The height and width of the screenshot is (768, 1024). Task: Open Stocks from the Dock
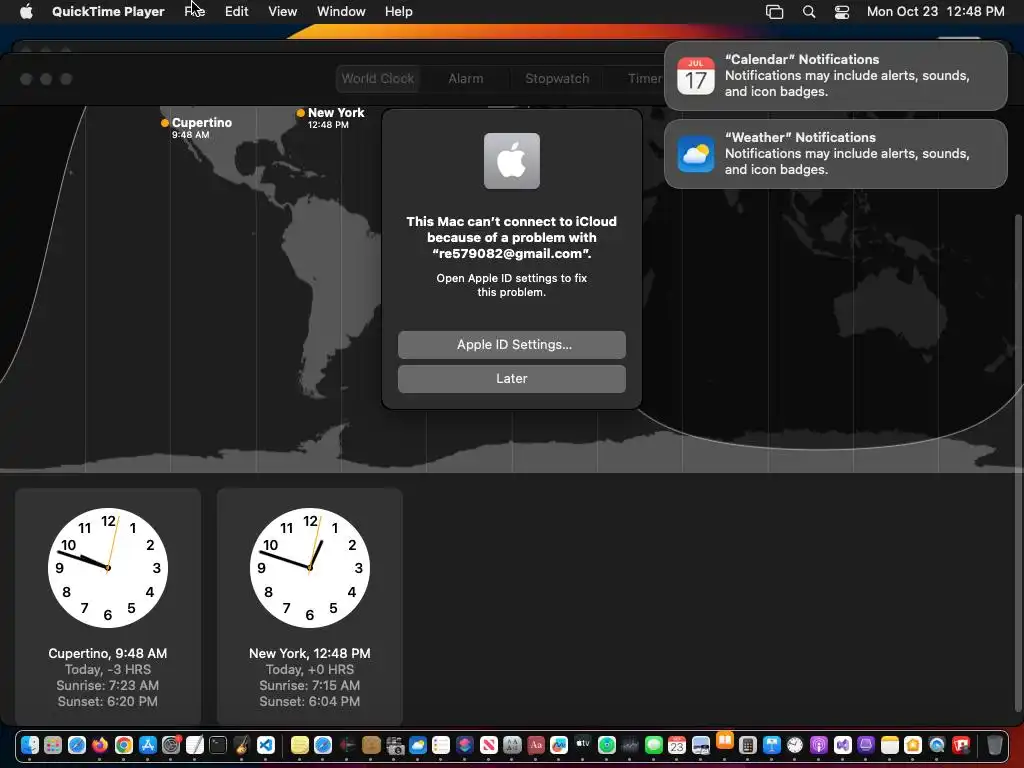point(630,744)
